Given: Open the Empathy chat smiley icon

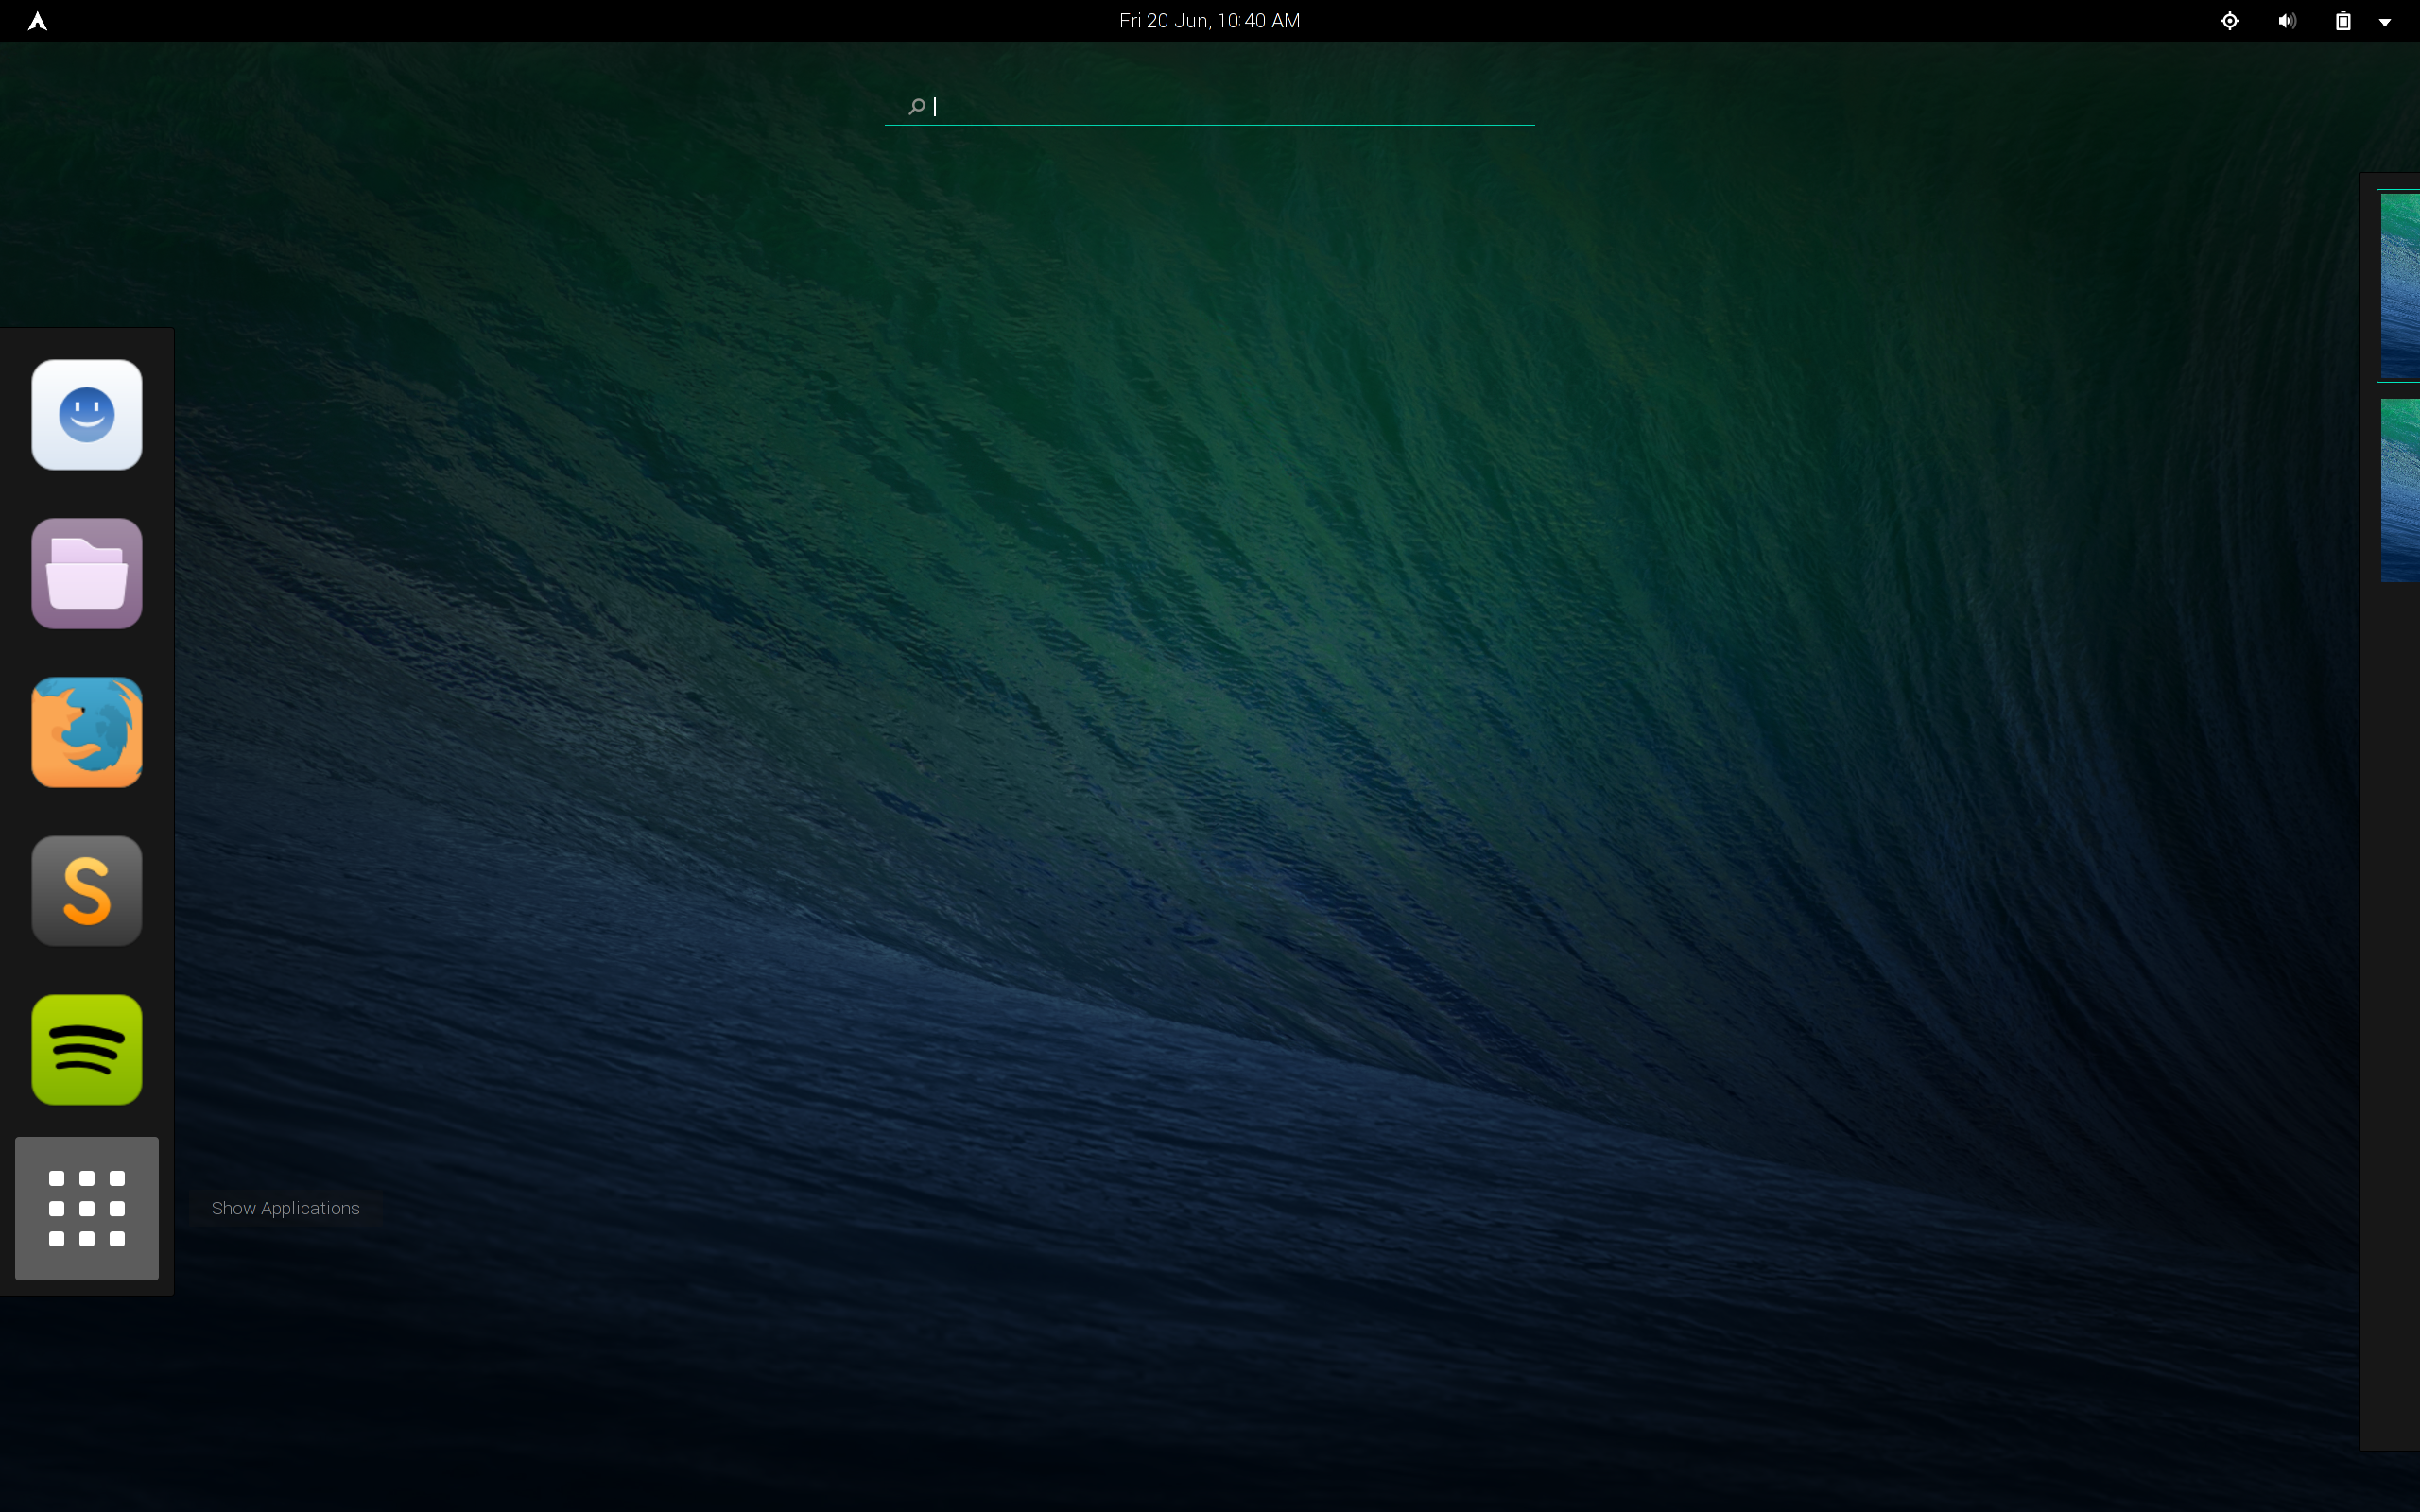Looking at the screenshot, I should (x=87, y=415).
